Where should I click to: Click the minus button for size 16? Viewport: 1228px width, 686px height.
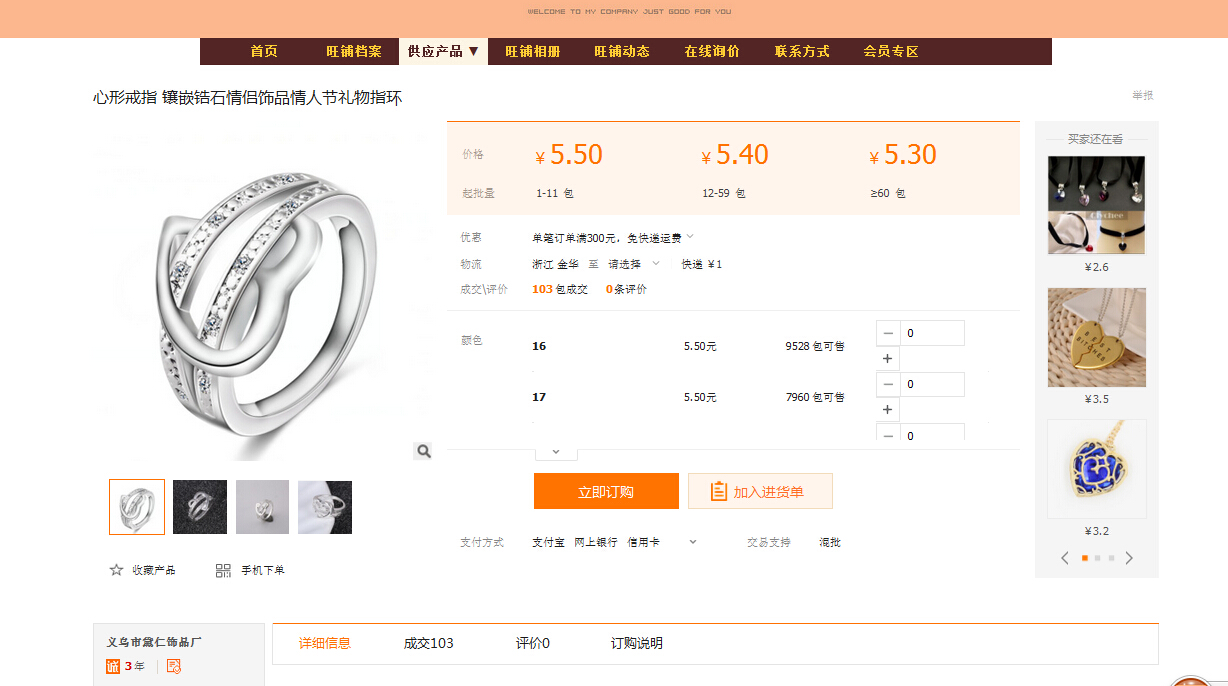click(888, 333)
